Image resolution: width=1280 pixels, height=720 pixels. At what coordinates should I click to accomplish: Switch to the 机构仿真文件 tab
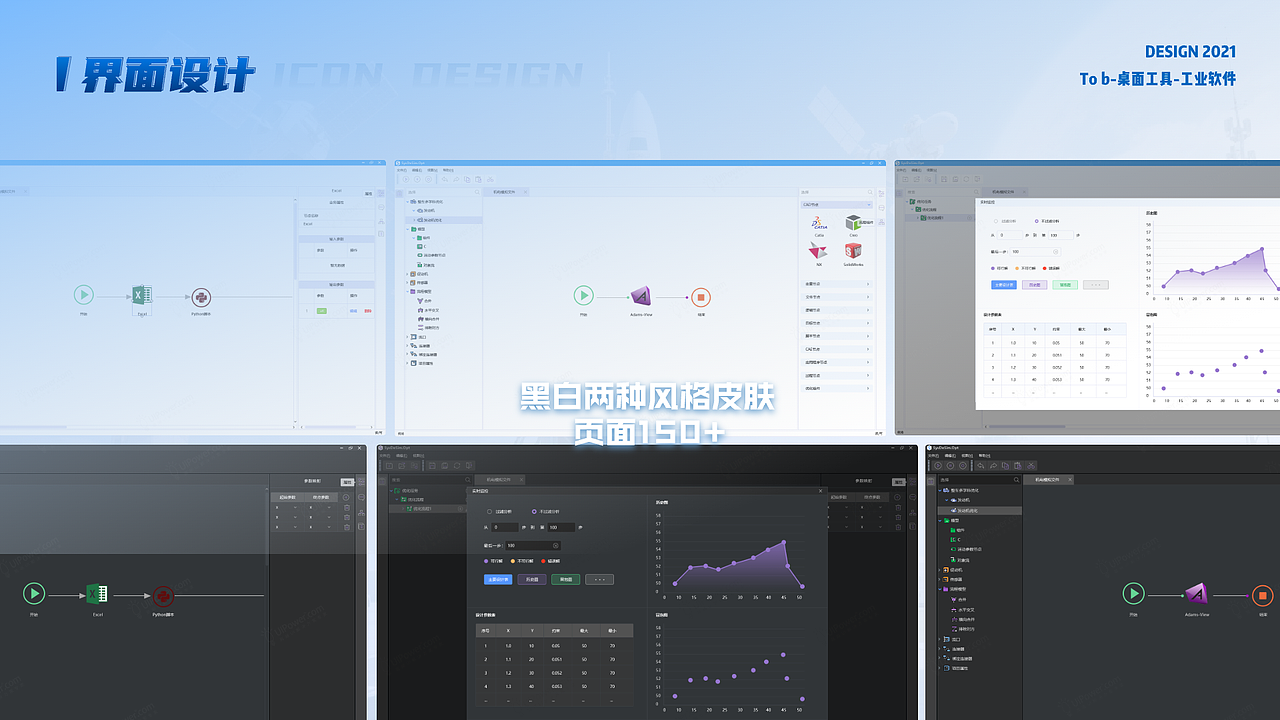(505, 192)
